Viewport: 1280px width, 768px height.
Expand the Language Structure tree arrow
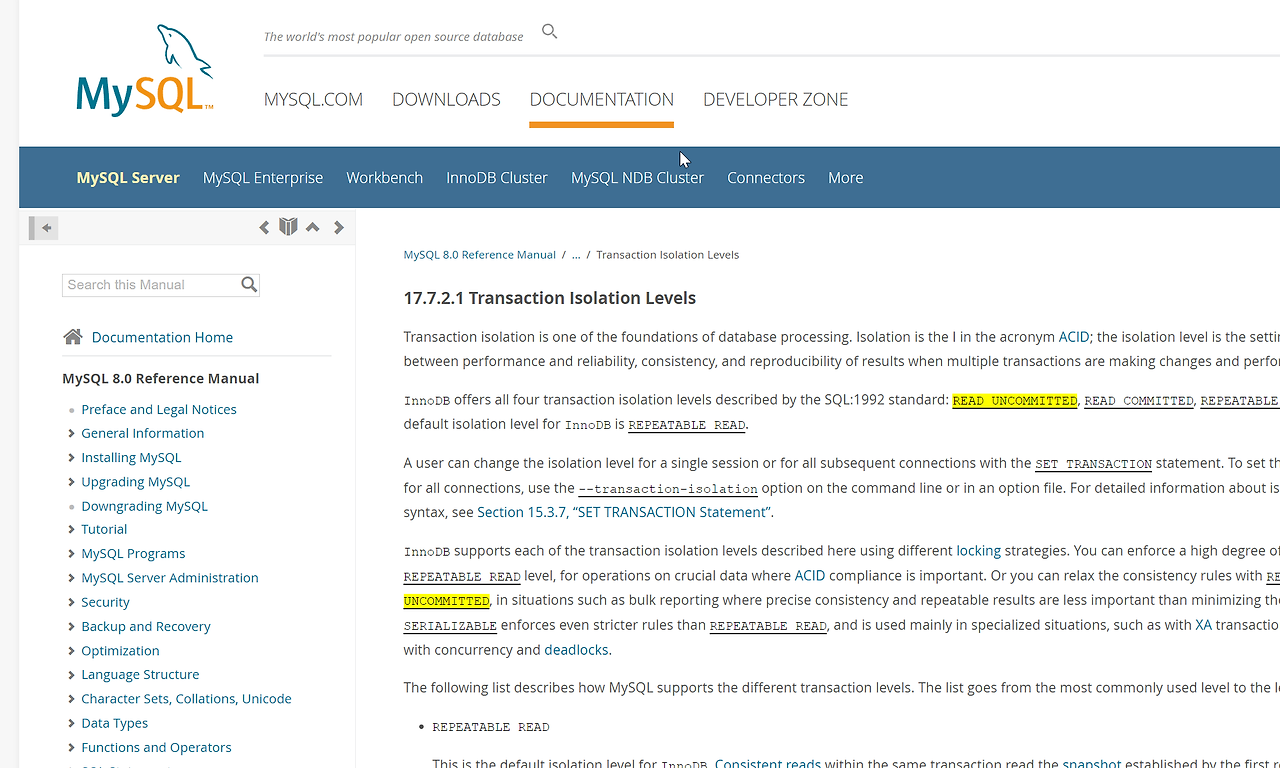click(71, 674)
